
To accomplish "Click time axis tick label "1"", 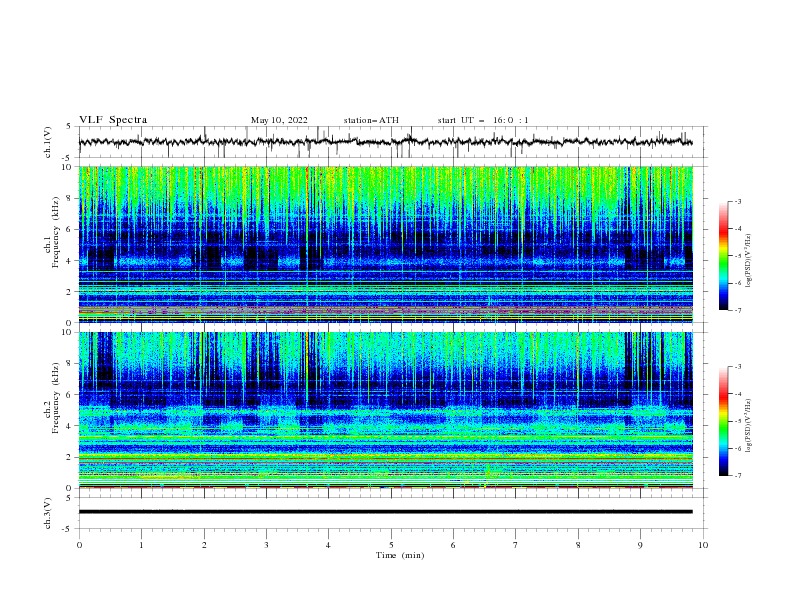I will tap(141, 545).
